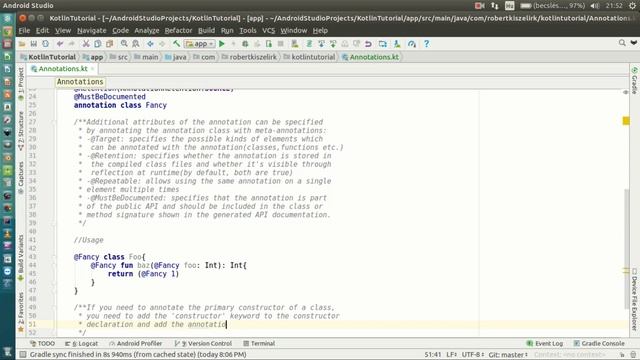Open the Android Profiler tool window
Image resolution: width=640 pixels, height=360 pixels.
coord(136,343)
